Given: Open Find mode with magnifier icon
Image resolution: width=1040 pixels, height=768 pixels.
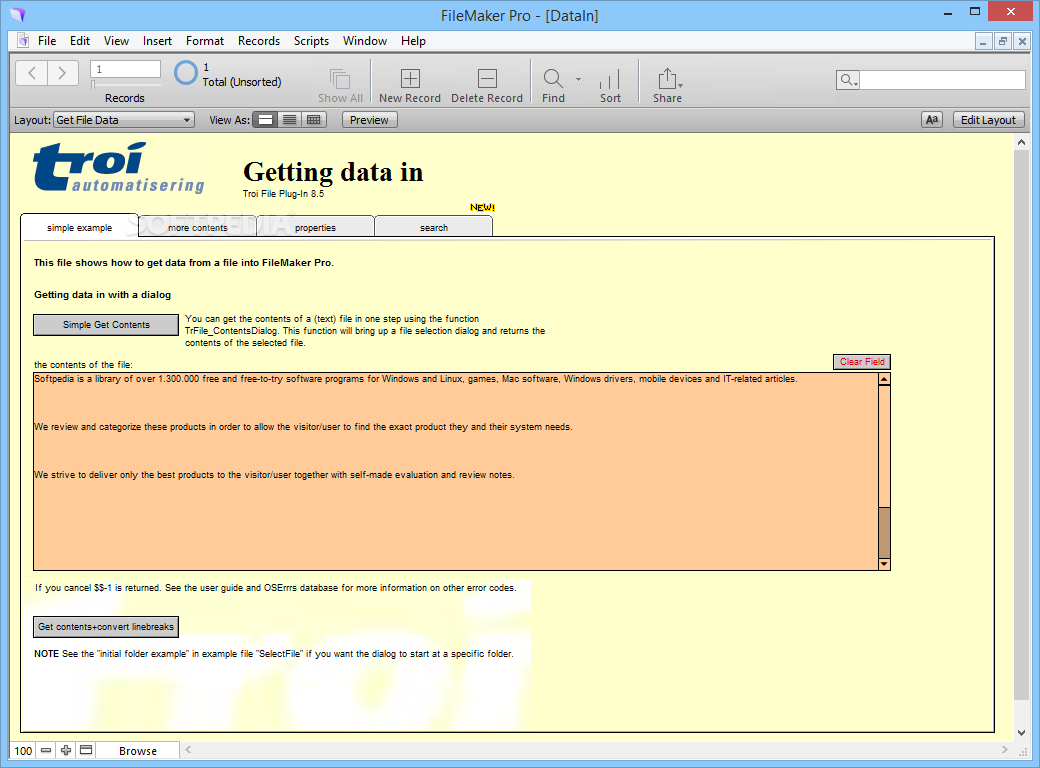Looking at the screenshot, I should coord(553,79).
